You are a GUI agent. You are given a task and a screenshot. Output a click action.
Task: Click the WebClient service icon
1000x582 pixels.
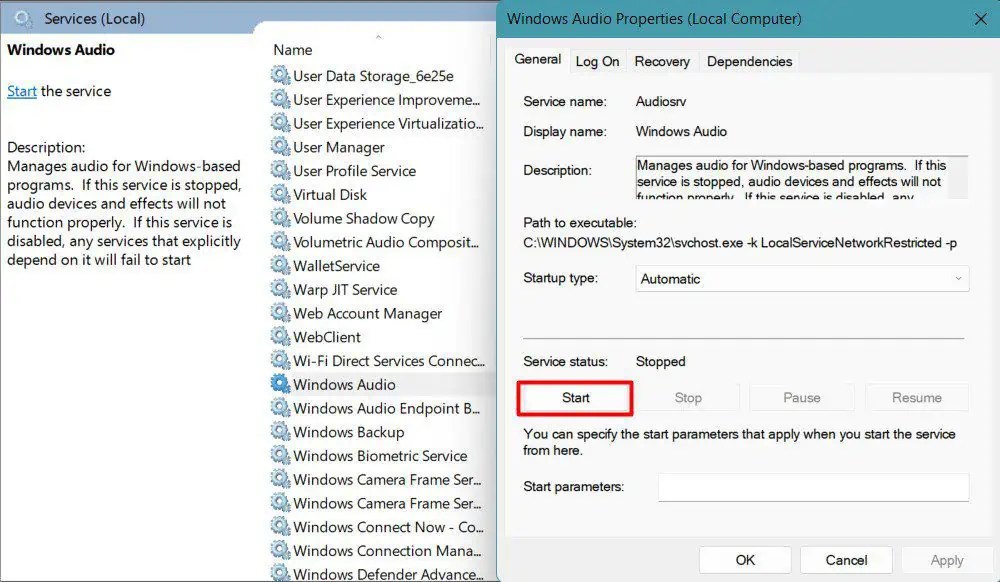click(x=276, y=337)
